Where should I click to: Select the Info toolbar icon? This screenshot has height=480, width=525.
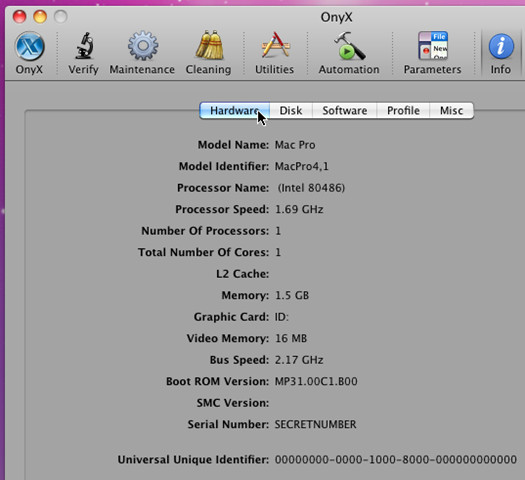[x=501, y=53]
